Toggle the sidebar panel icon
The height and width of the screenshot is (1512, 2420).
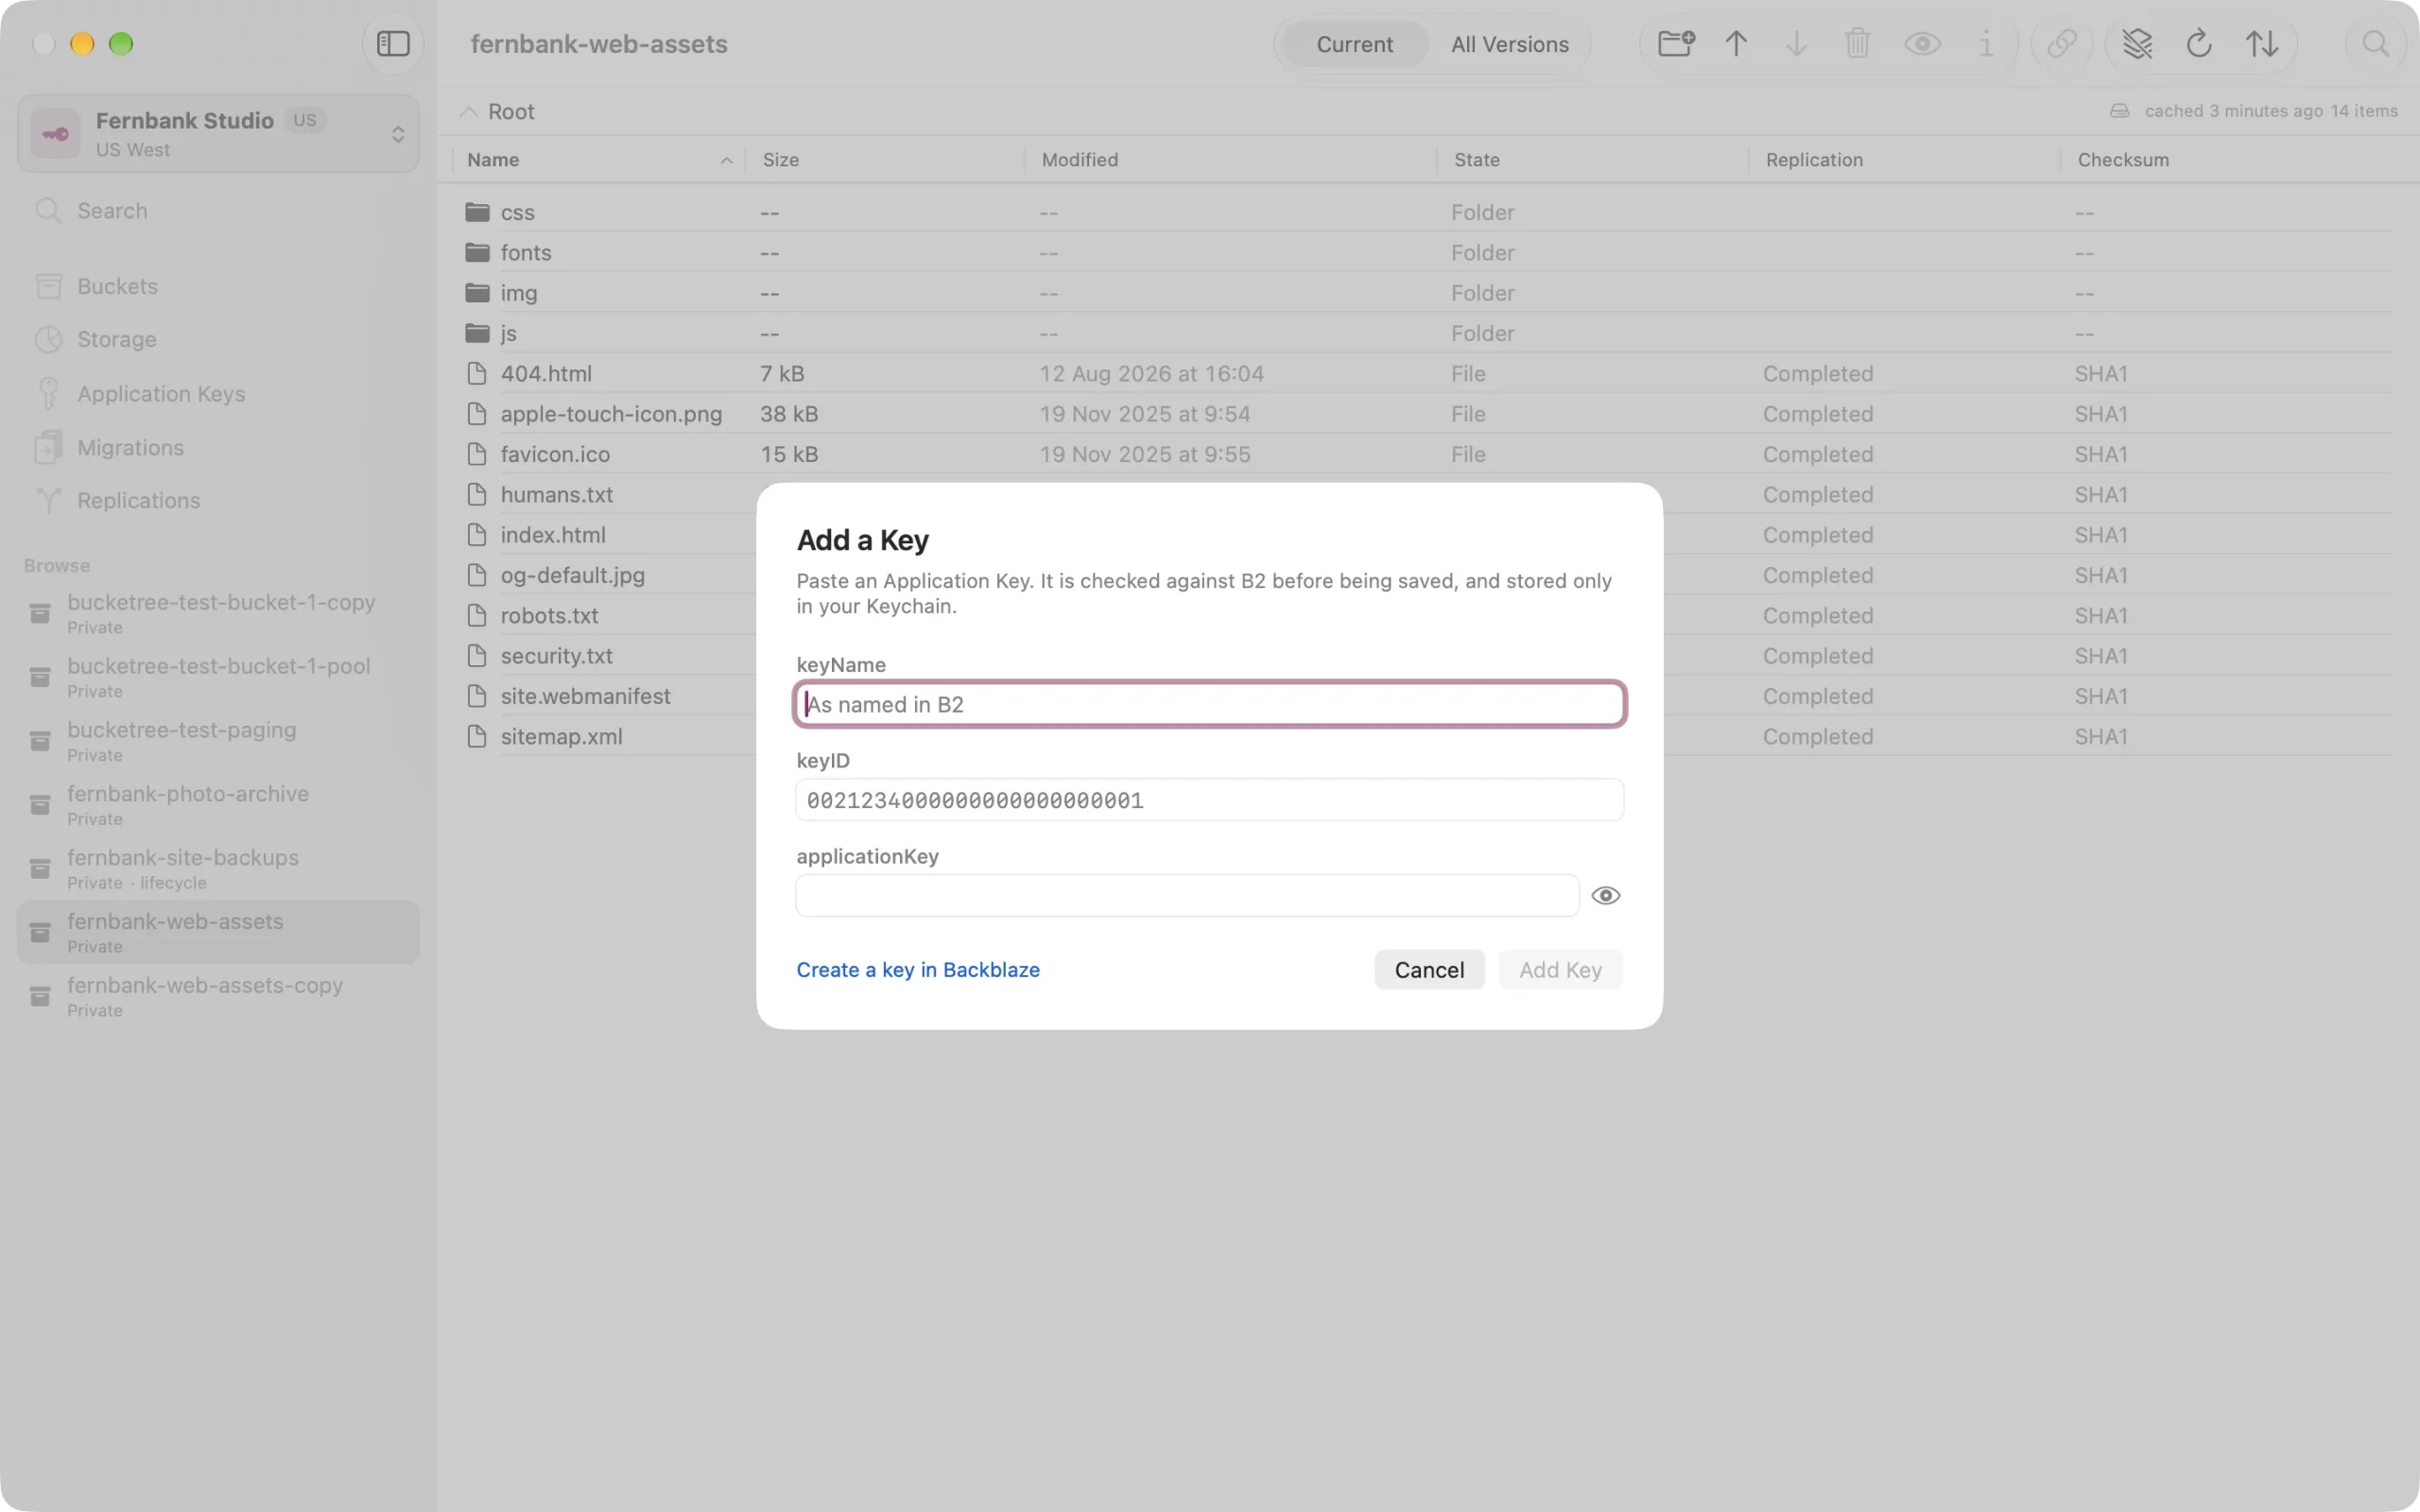tap(393, 44)
